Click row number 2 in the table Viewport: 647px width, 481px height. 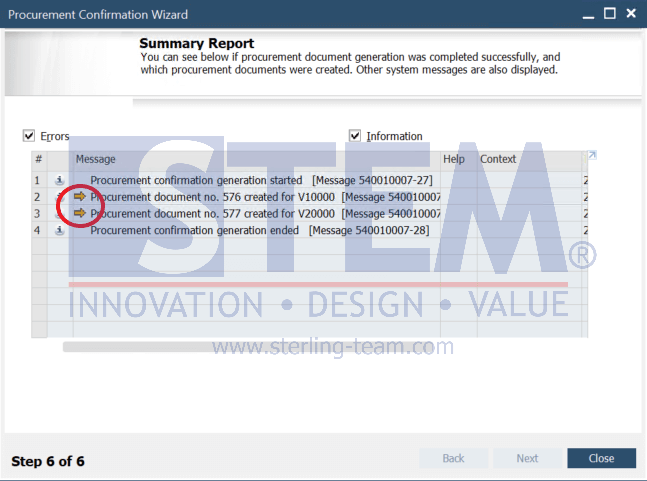pyautogui.click(x=37, y=197)
